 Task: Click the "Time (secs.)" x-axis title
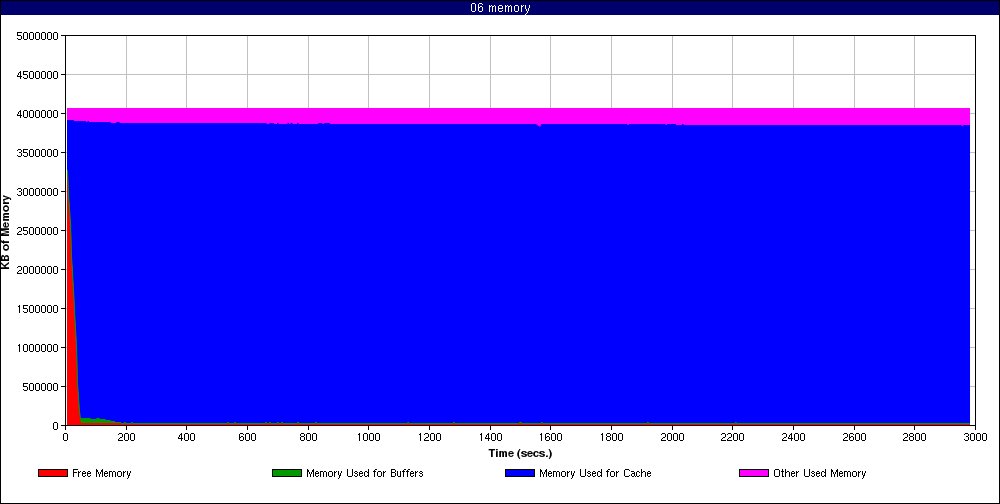tap(520, 453)
